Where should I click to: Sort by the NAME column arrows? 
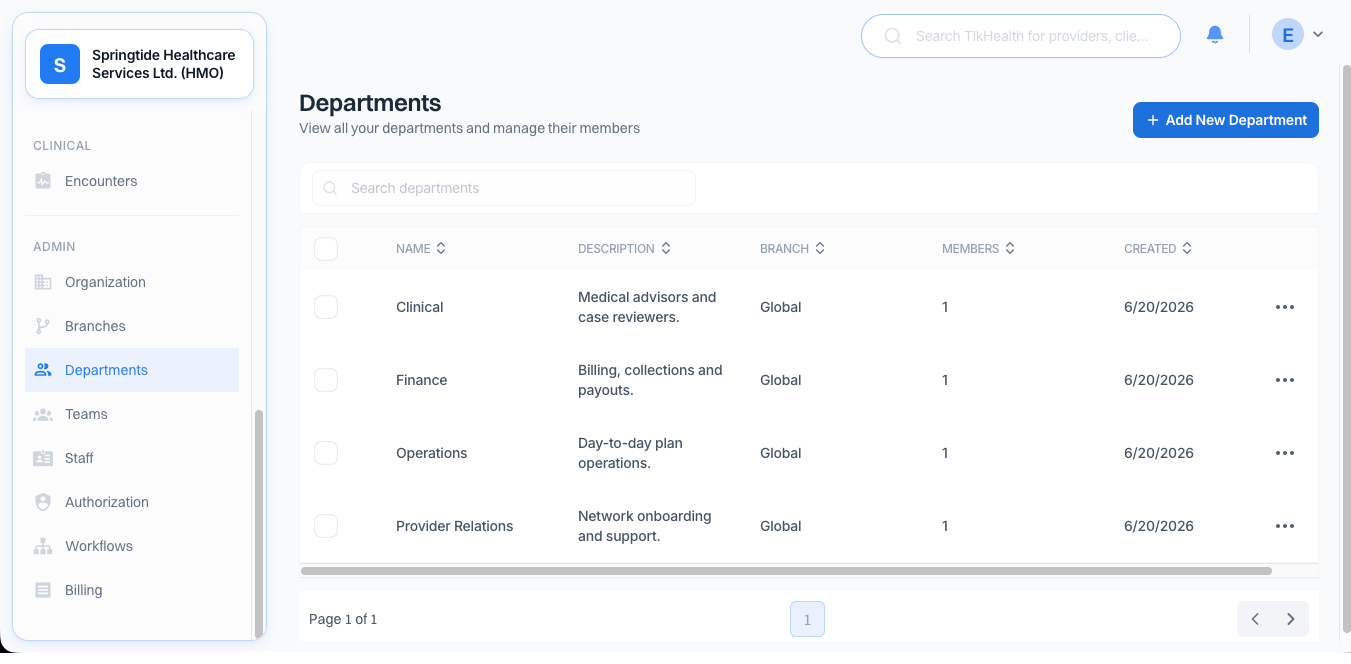441,248
